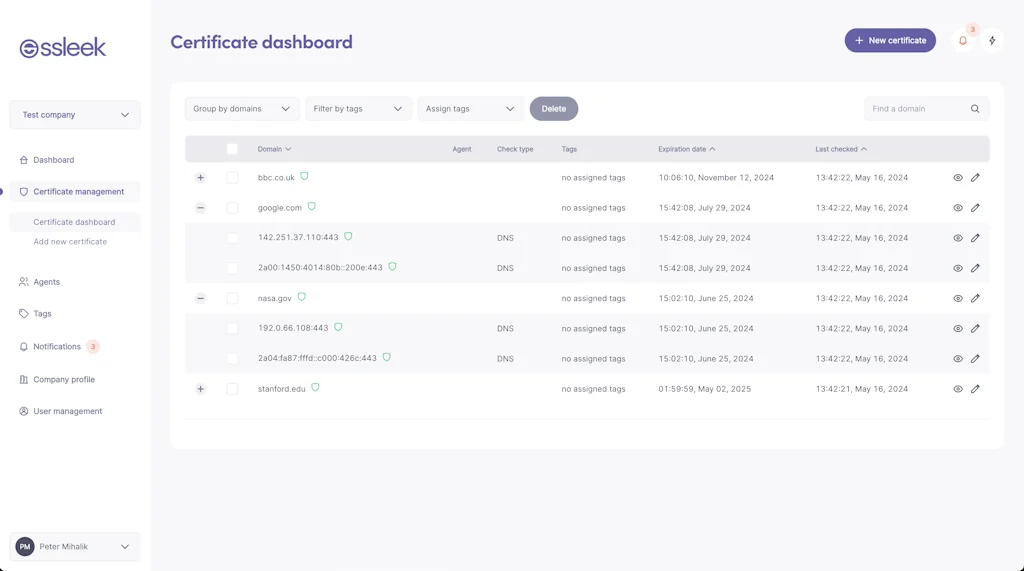This screenshot has height=571, width=1024.
Task: Toggle the select-all checkbox in table header
Action: click(232, 149)
